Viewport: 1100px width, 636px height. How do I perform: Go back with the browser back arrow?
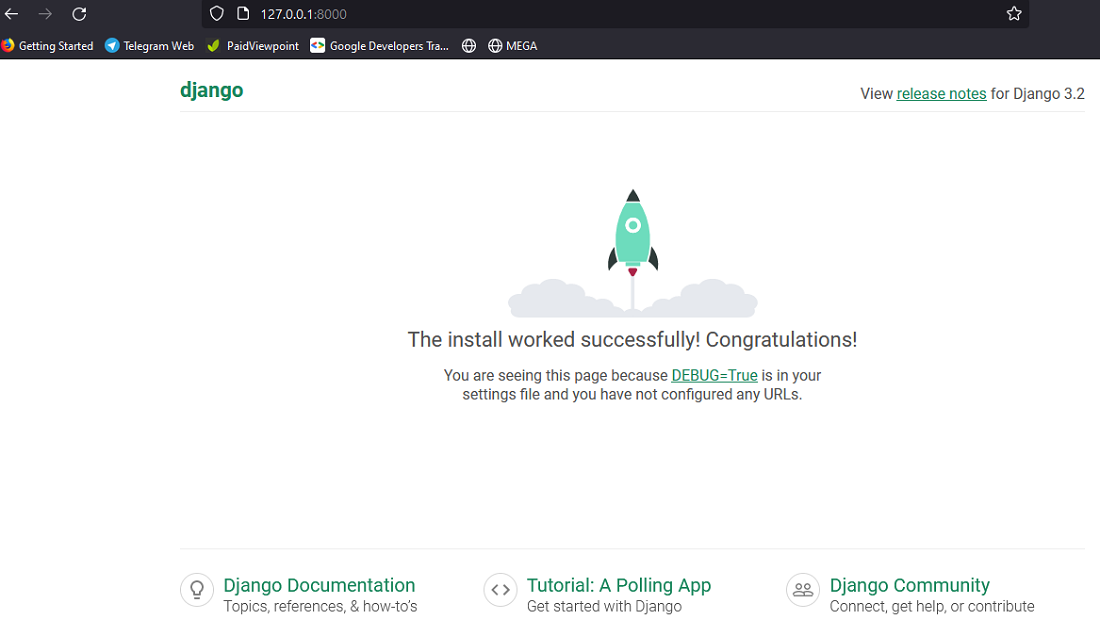click(x=11, y=13)
